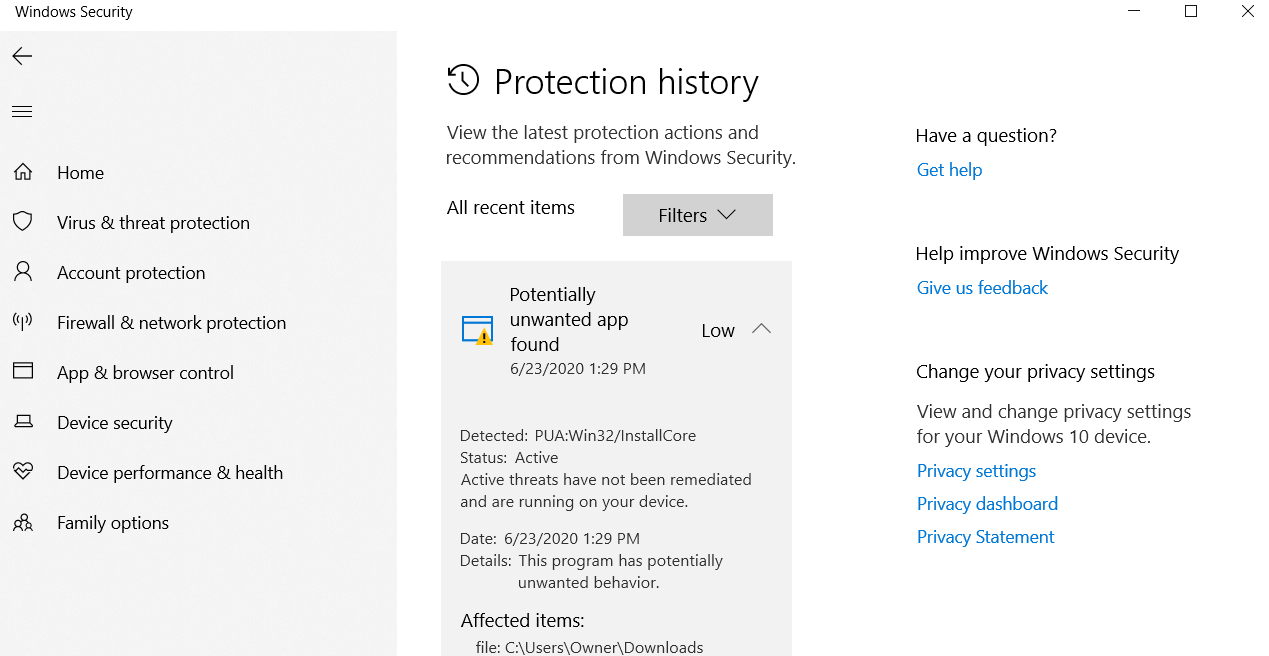Click the Get help link
The image size is (1269, 656).
[949, 170]
